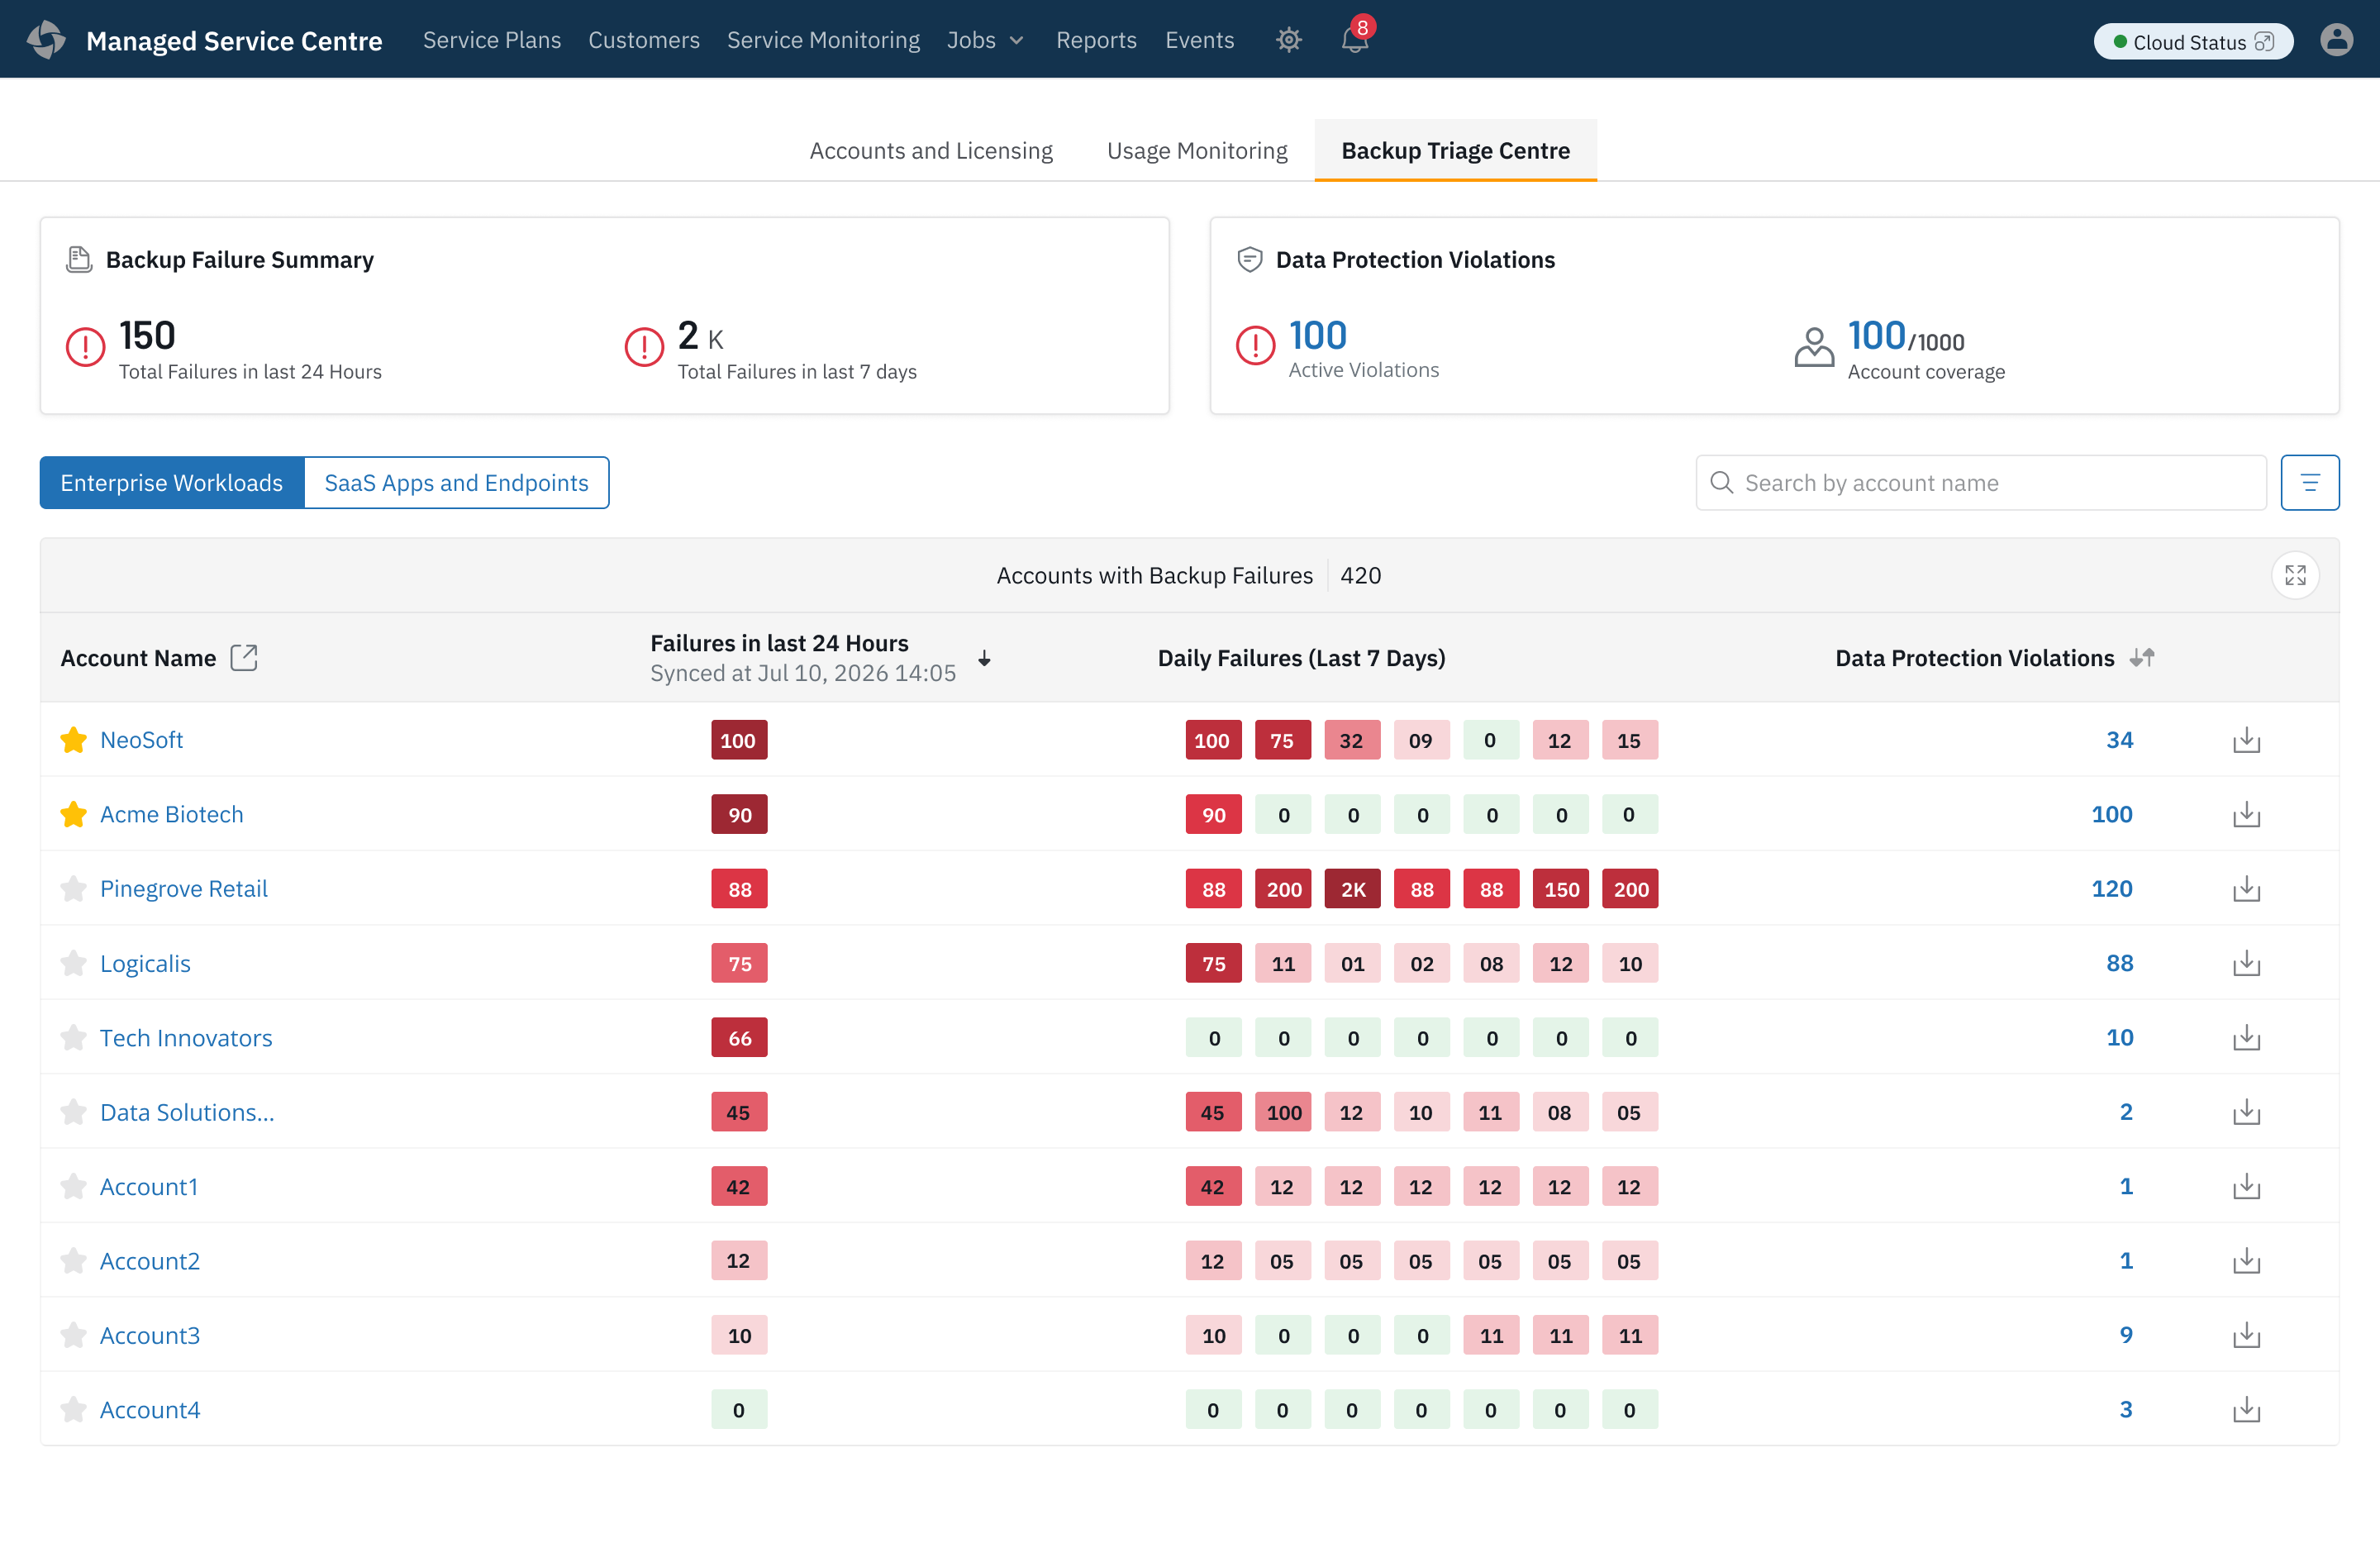
Task: Sort by Failures in last 24 Hours arrow
Action: click(984, 658)
